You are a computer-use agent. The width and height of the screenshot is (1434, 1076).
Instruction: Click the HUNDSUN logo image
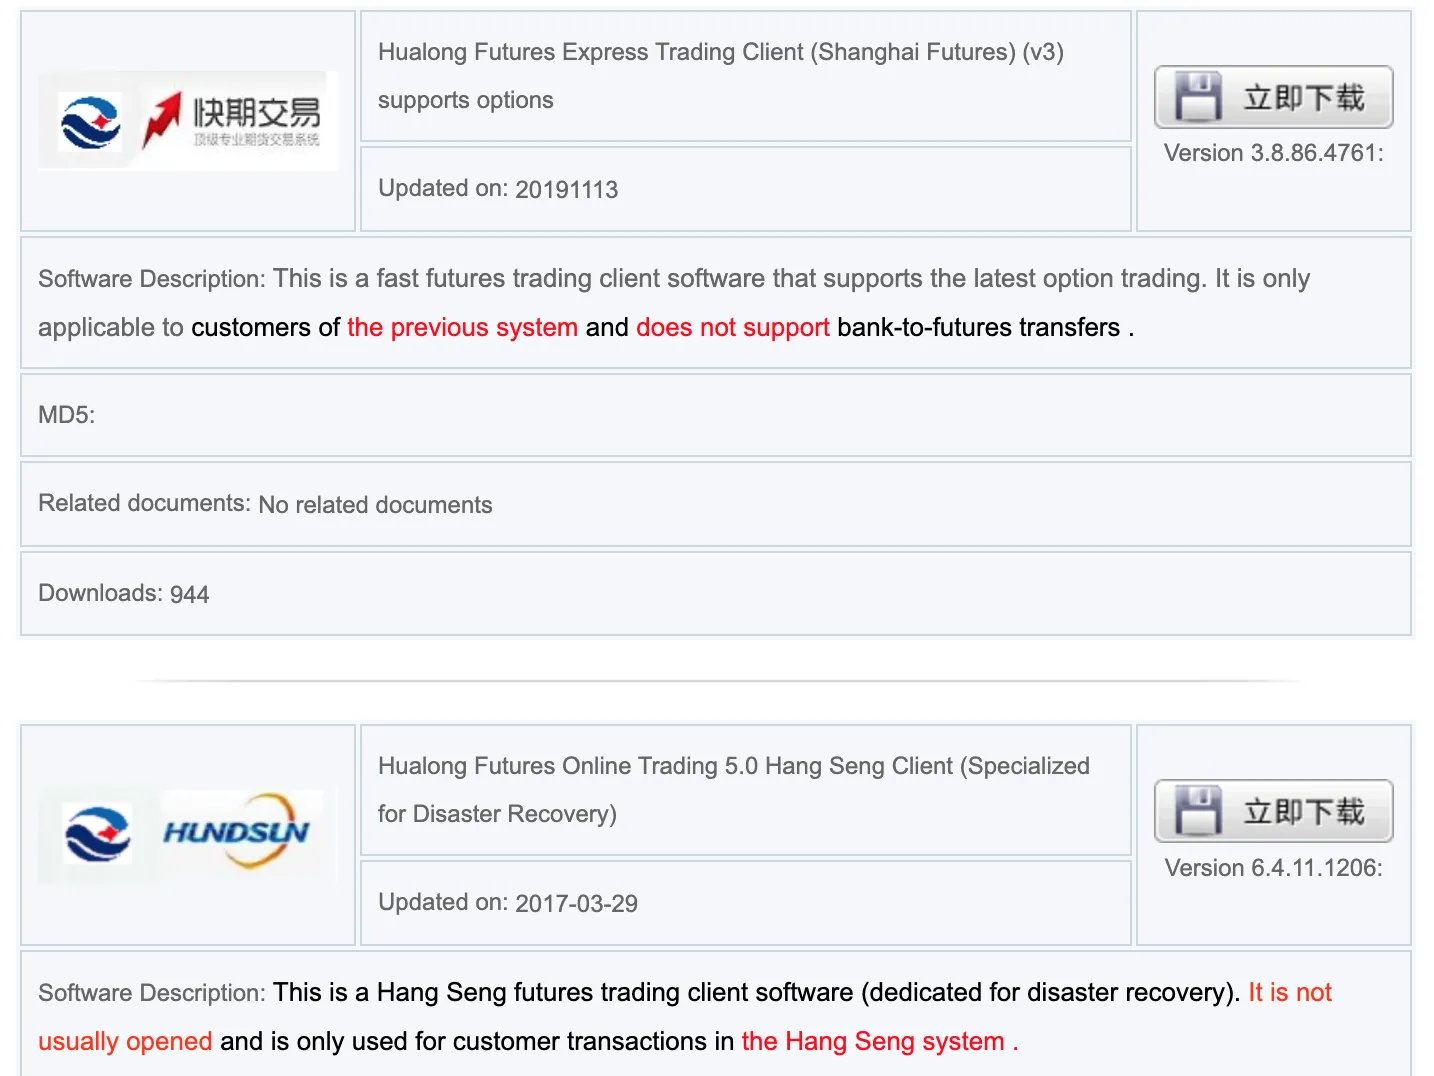(236, 831)
